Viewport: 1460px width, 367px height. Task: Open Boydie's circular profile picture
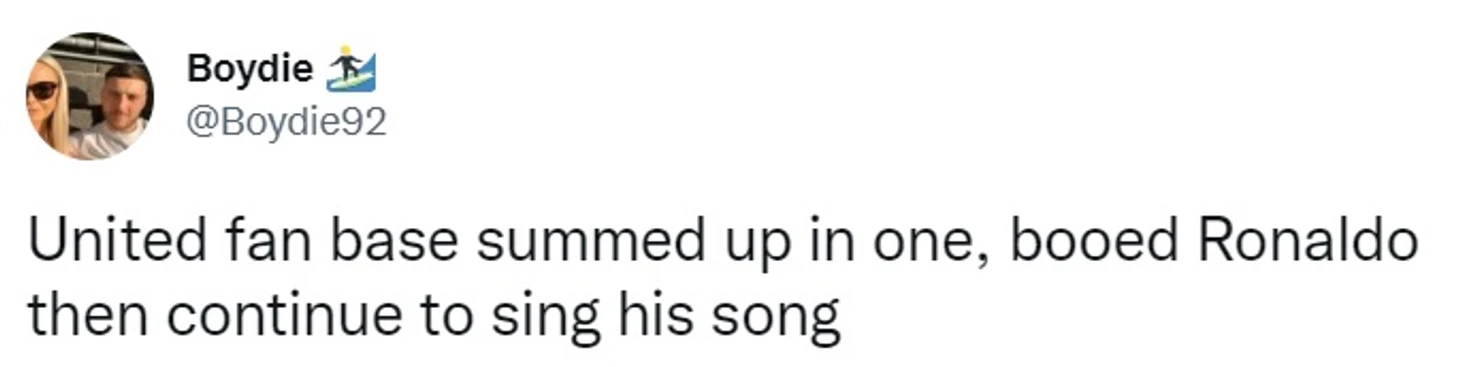pyautogui.click(x=90, y=96)
